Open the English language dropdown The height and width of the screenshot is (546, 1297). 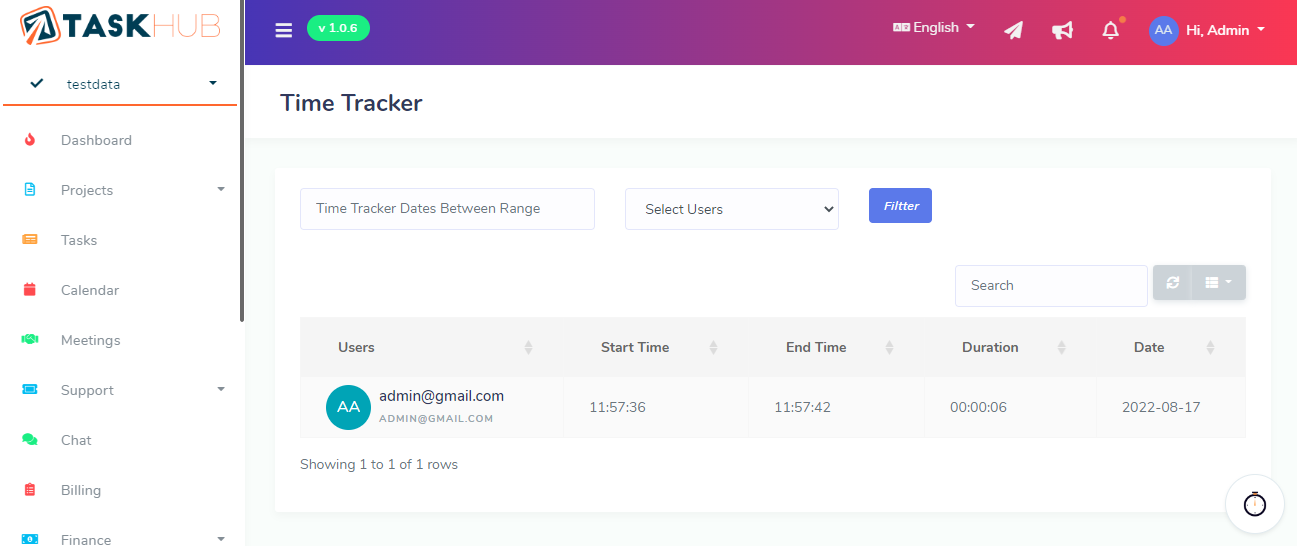[934, 28]
